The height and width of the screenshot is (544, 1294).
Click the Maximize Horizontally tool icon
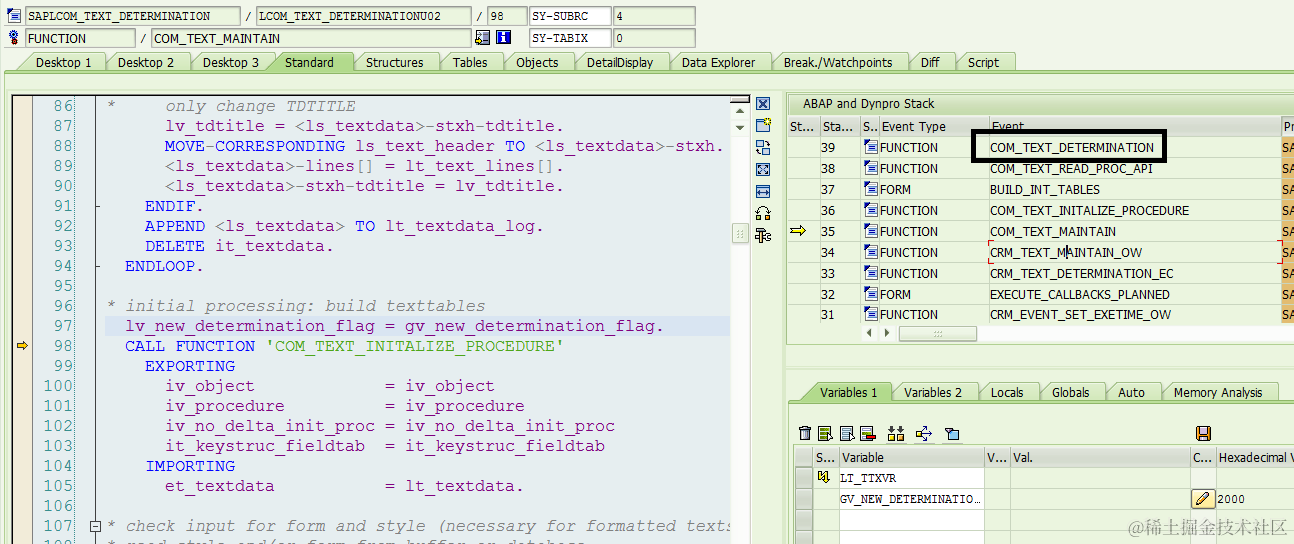click(x=763, y=191)
